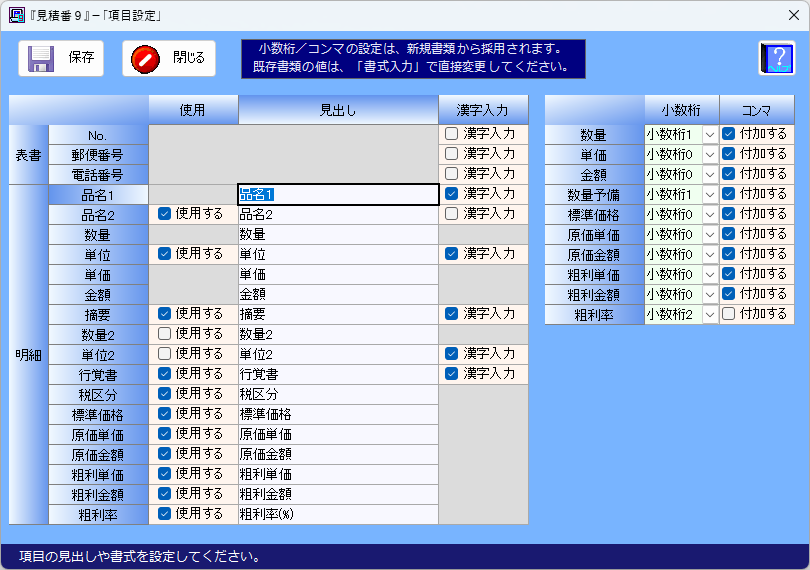The height and width of the screenshot is (570, 810).
Task: Open 小数桁 dropdown for 金額
Action: [710, 174]
